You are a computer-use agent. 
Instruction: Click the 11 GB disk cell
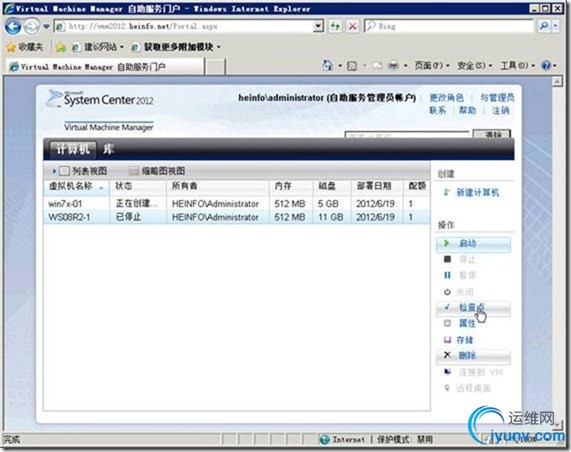[331, 217]
